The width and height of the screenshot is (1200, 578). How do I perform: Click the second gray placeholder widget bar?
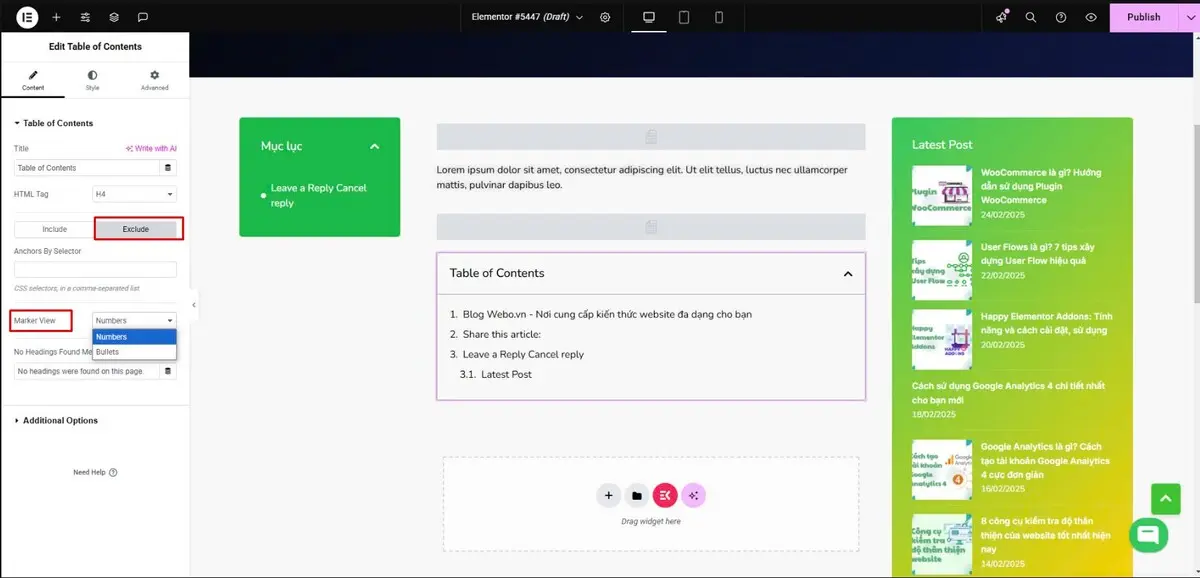click(651, 227)
